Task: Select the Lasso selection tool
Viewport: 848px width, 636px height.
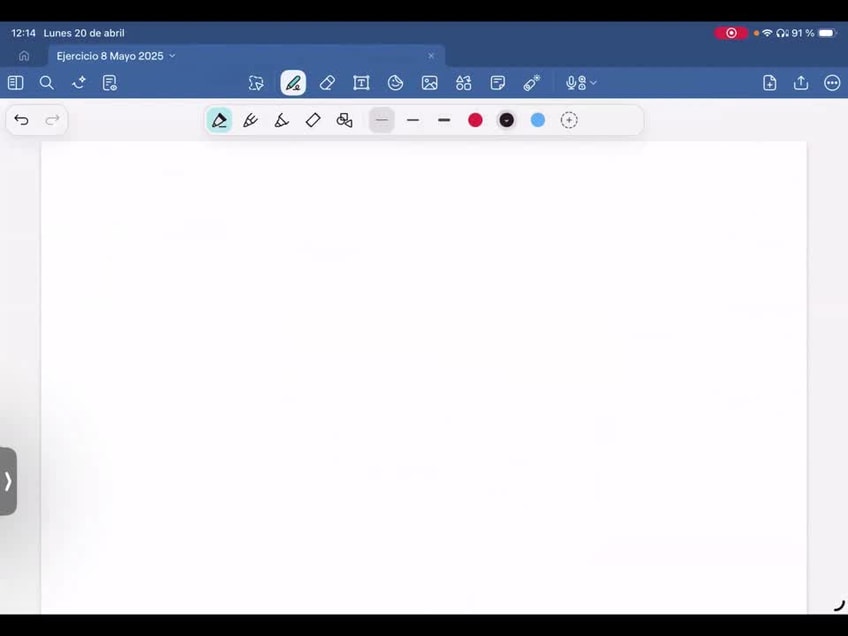Action: [256, 83]
